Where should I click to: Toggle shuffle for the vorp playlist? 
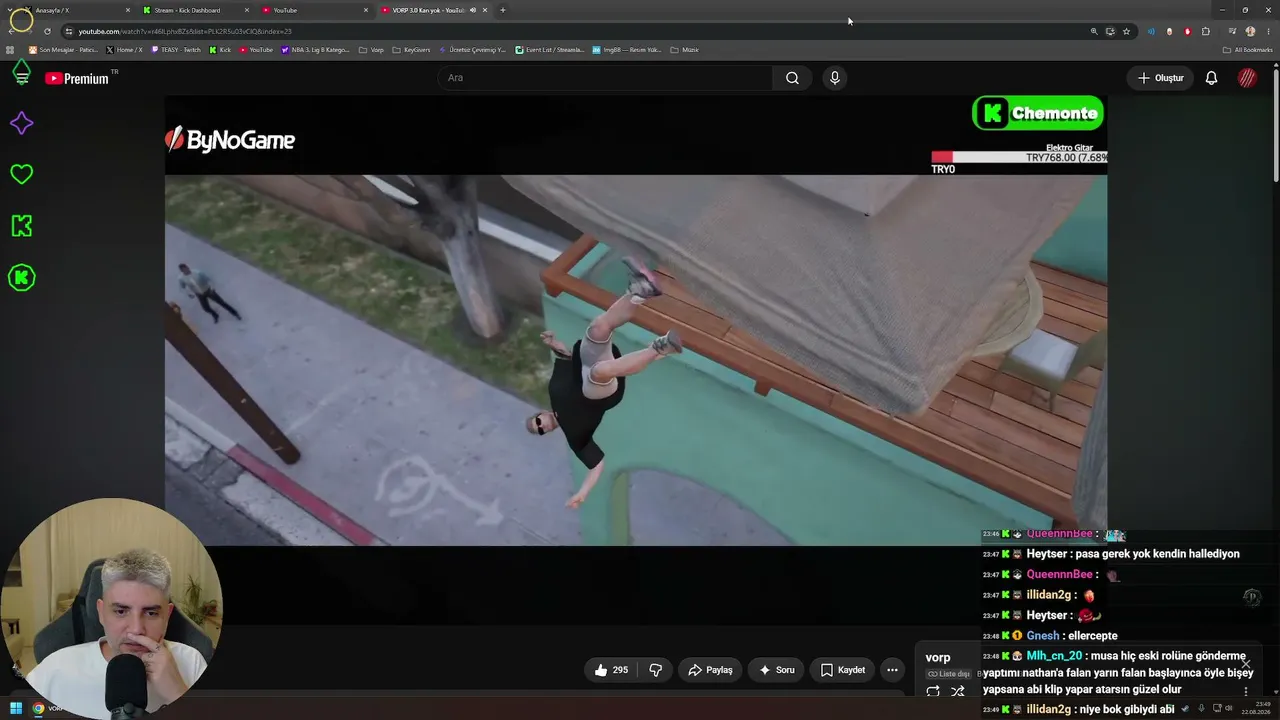(957, 691)
